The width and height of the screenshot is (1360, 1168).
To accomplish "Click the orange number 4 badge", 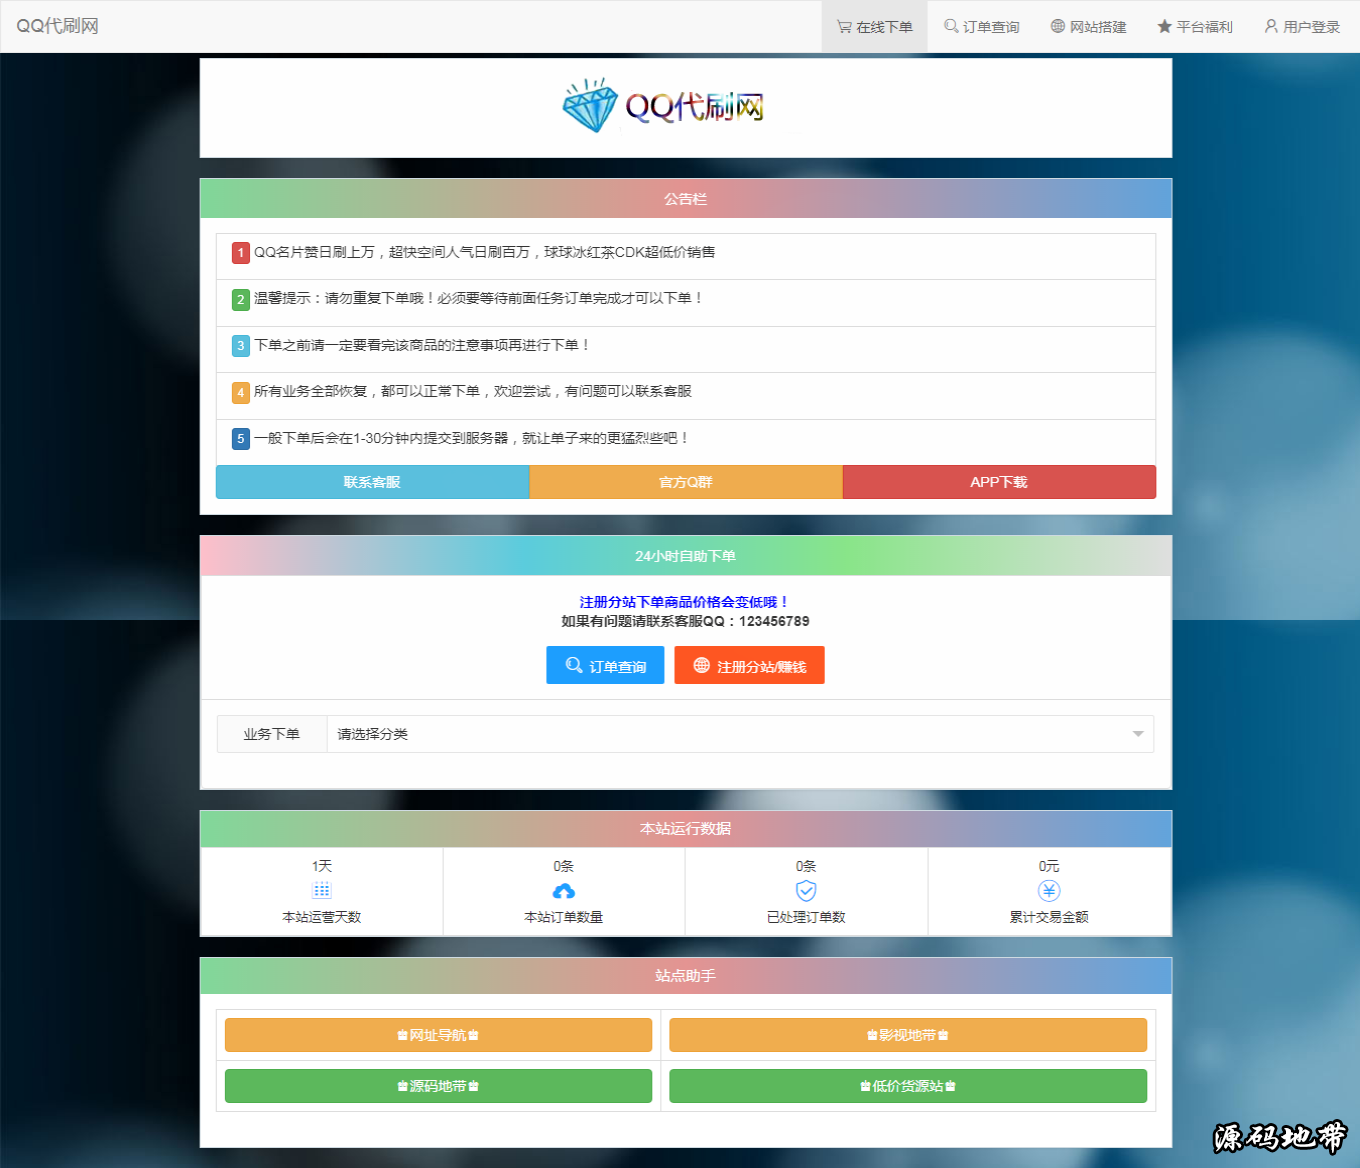I will point(240,392).
